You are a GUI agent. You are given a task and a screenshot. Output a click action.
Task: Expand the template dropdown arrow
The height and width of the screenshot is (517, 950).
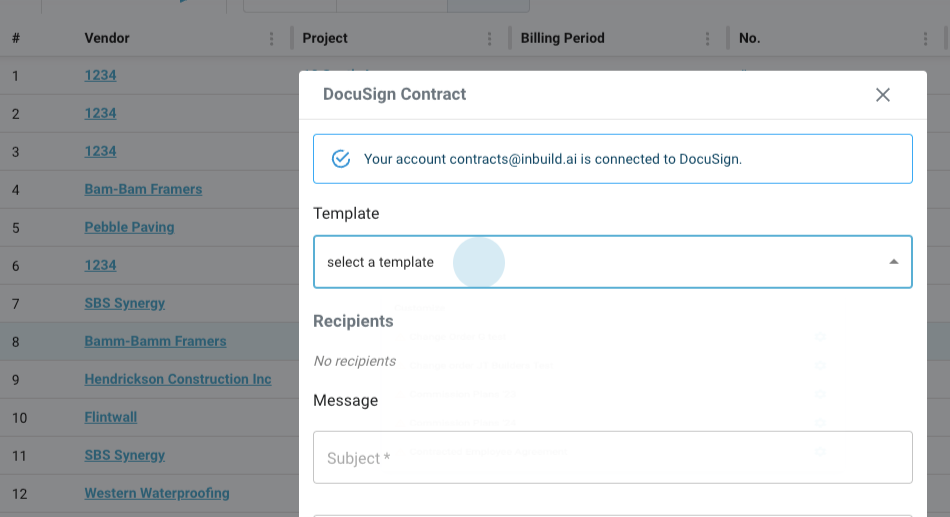(893, 262)
